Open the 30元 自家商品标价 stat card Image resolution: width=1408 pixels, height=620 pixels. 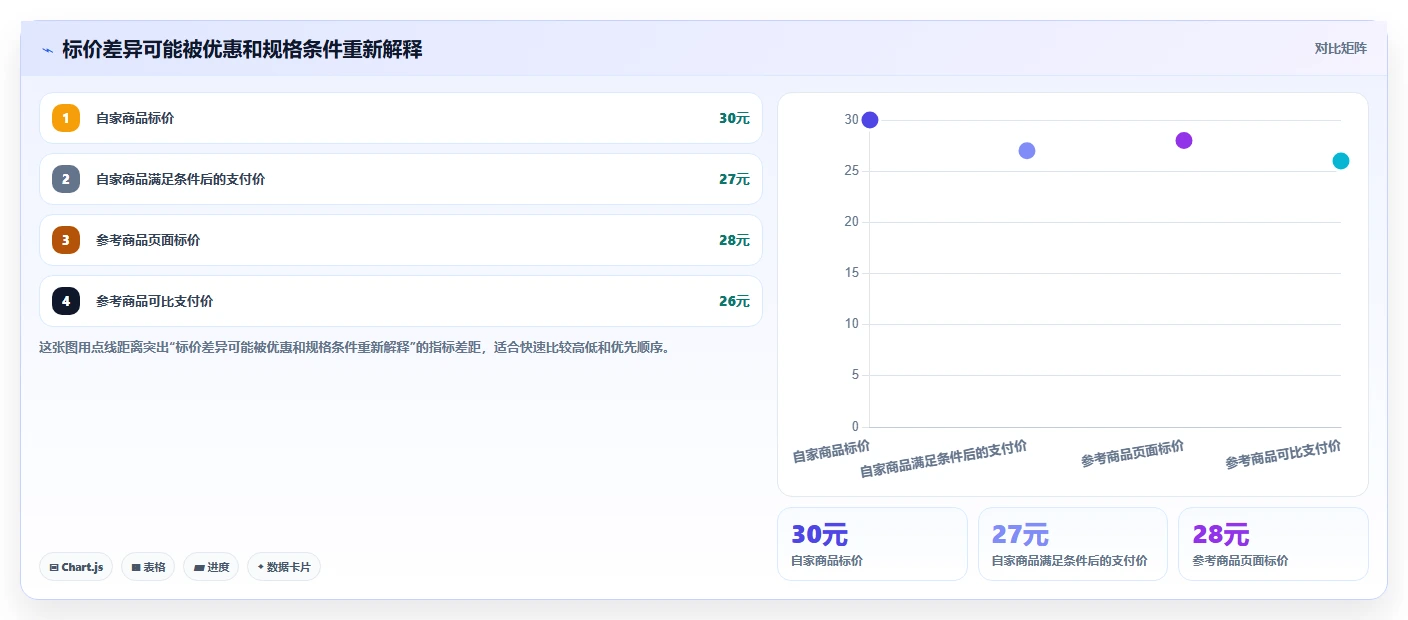(x=872, y=544)
